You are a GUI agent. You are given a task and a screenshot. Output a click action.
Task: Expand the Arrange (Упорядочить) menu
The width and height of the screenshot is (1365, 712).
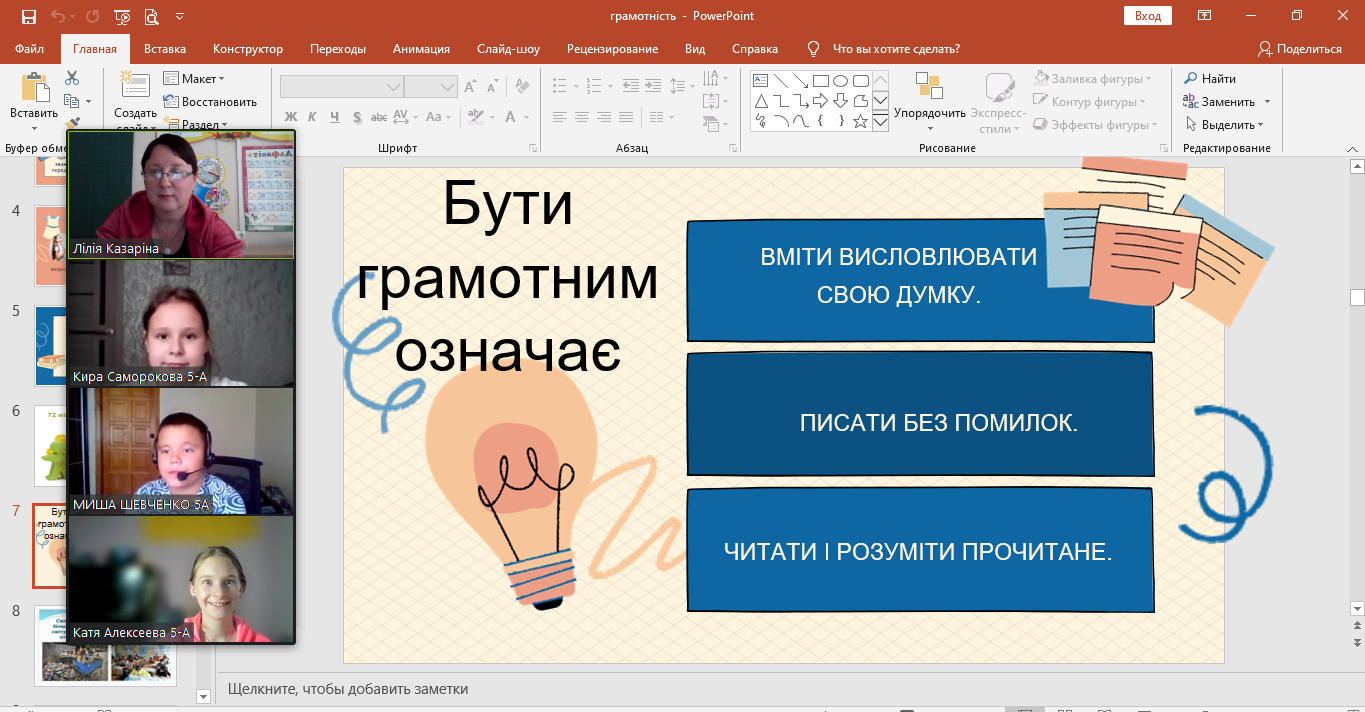click(x=929, y=113)
